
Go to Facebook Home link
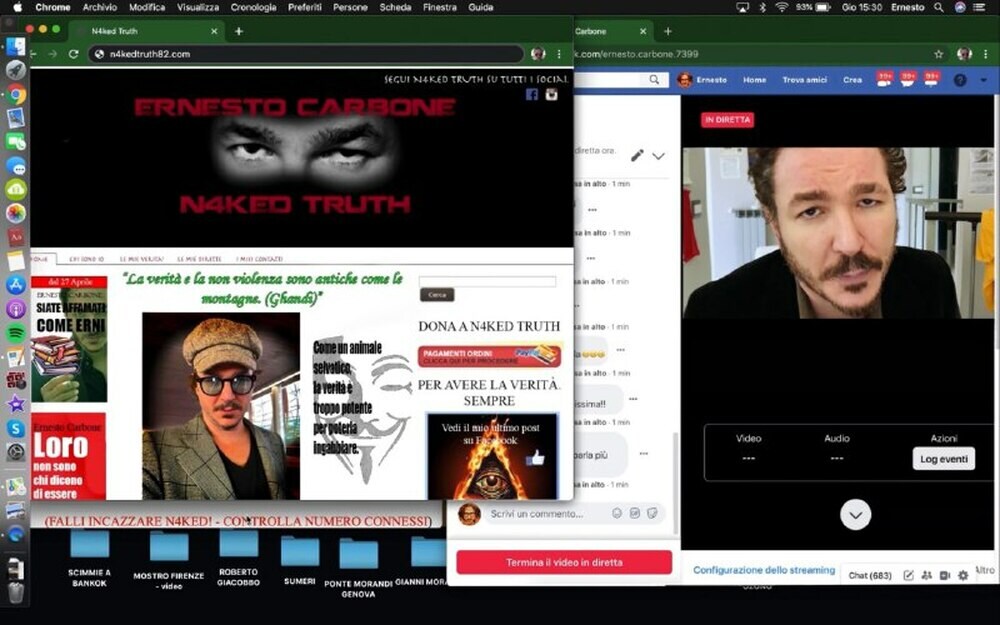coord(754,80)
